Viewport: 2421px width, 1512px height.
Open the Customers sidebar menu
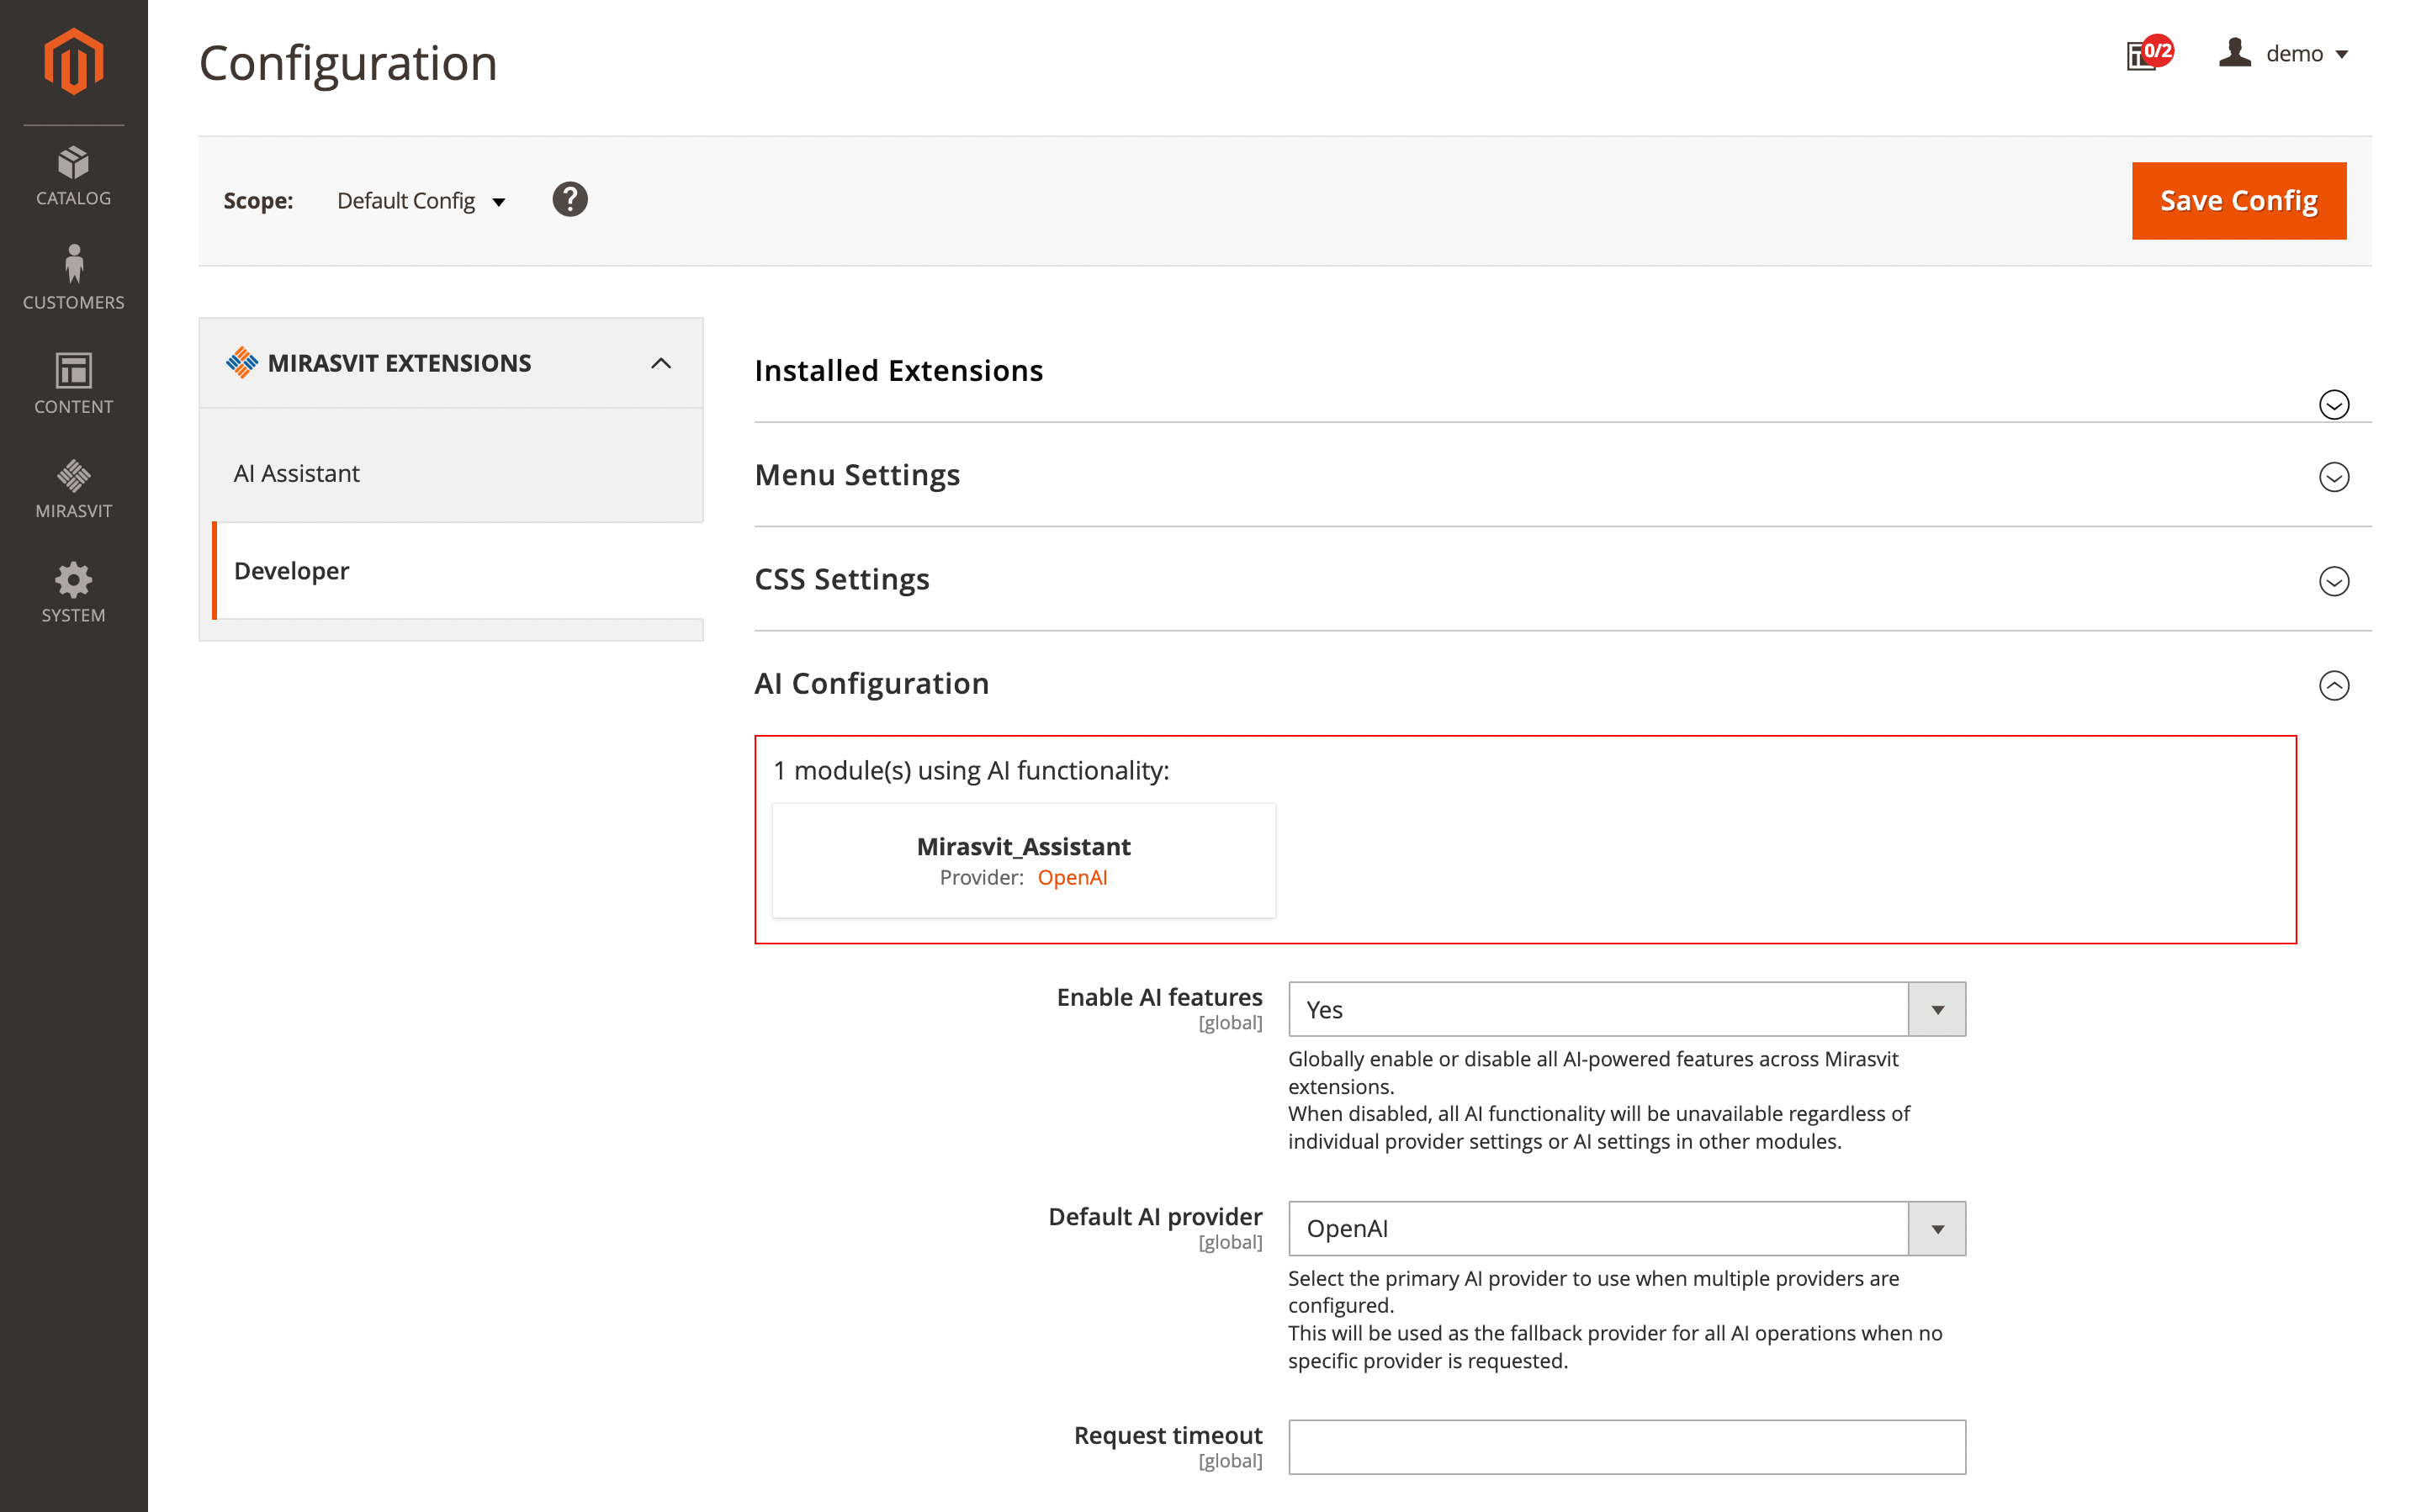(x=73, y=279)
